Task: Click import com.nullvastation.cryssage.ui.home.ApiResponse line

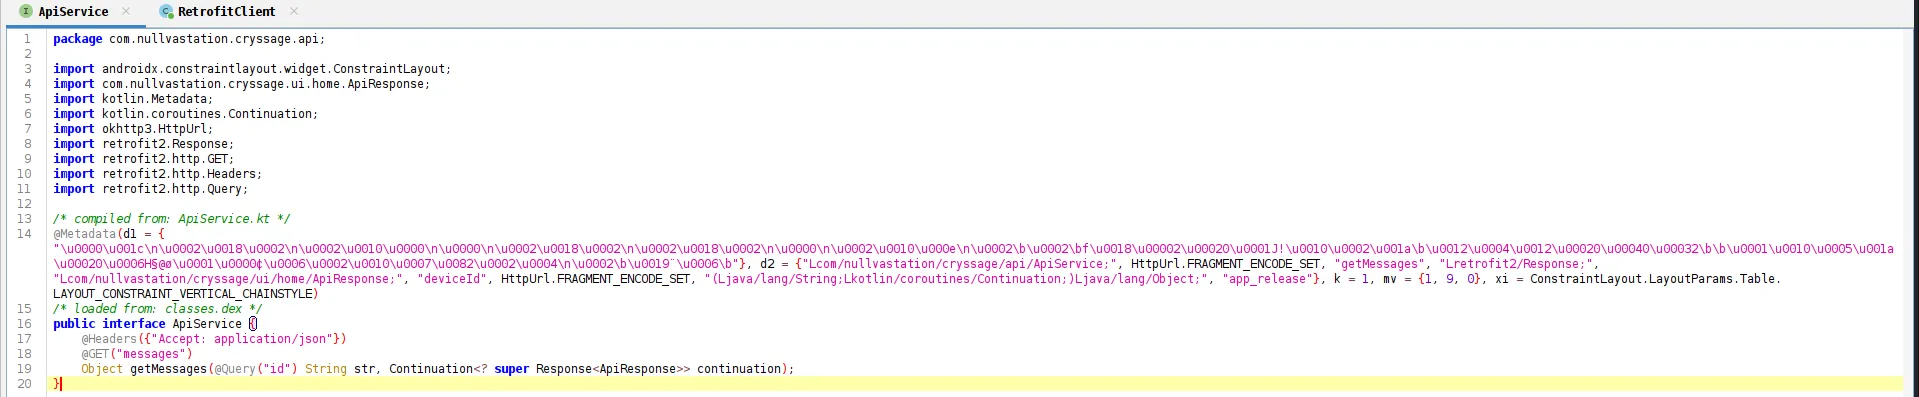Action: (x=241, y=84)
